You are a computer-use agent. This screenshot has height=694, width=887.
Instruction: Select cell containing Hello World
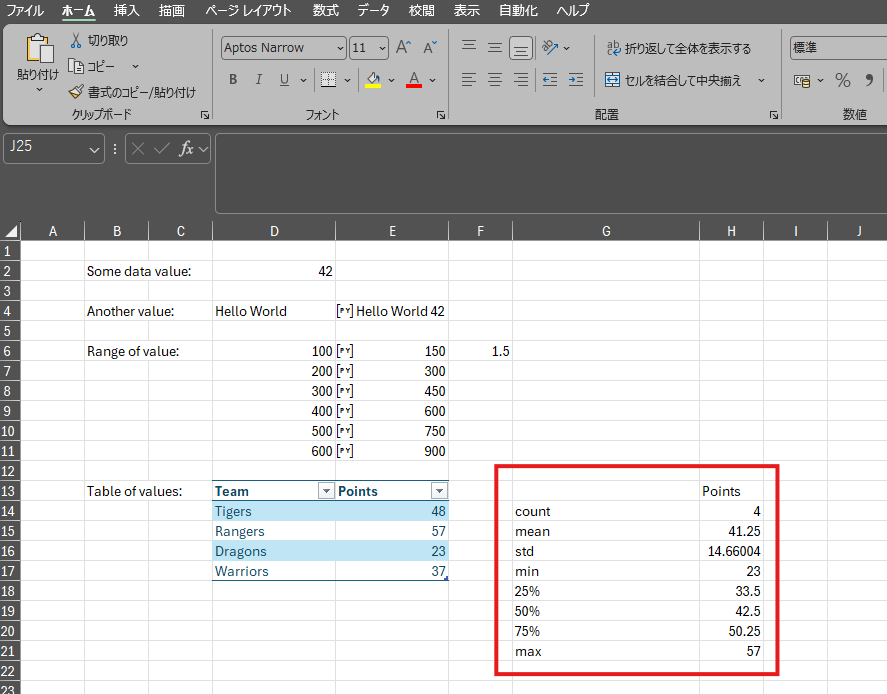[274, 311]
